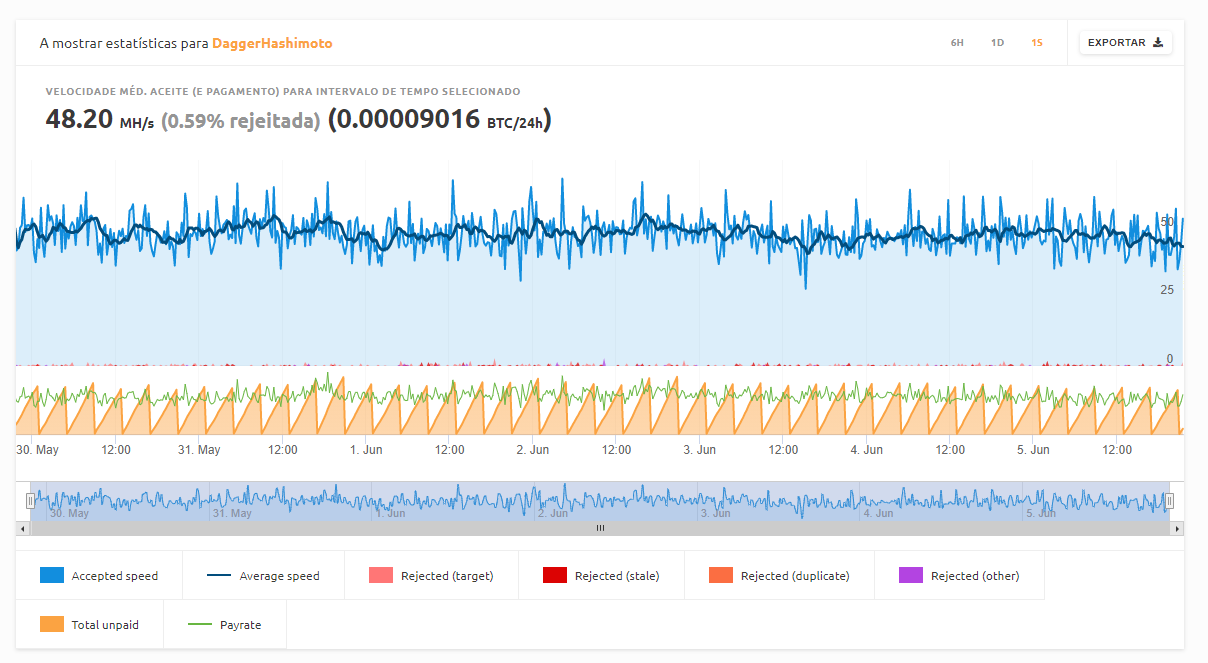Viewport: 1208px width, 663px height.
Task: Click the 50 y-axis label
Action: coord(1167,220)
